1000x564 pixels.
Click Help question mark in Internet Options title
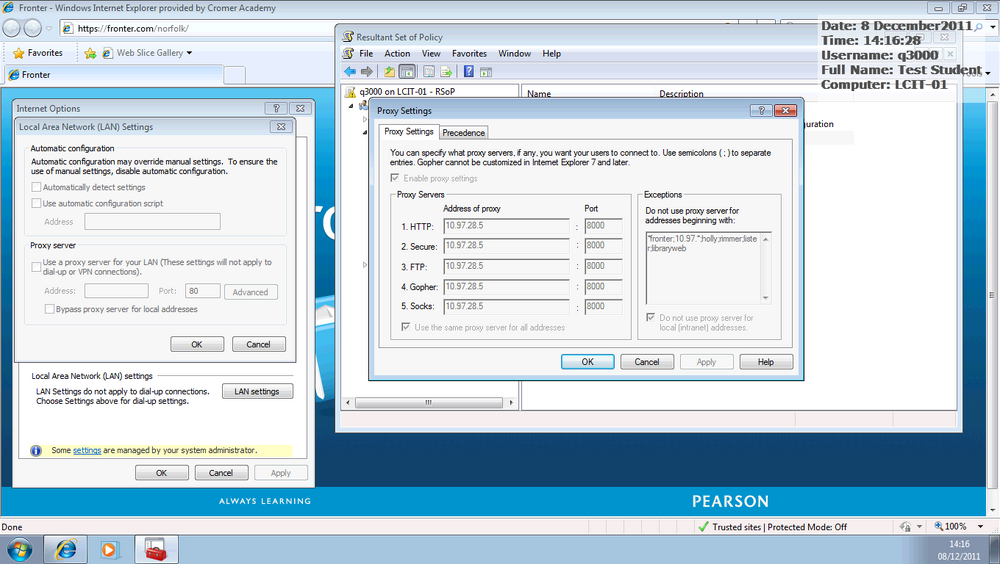[276, 108]
